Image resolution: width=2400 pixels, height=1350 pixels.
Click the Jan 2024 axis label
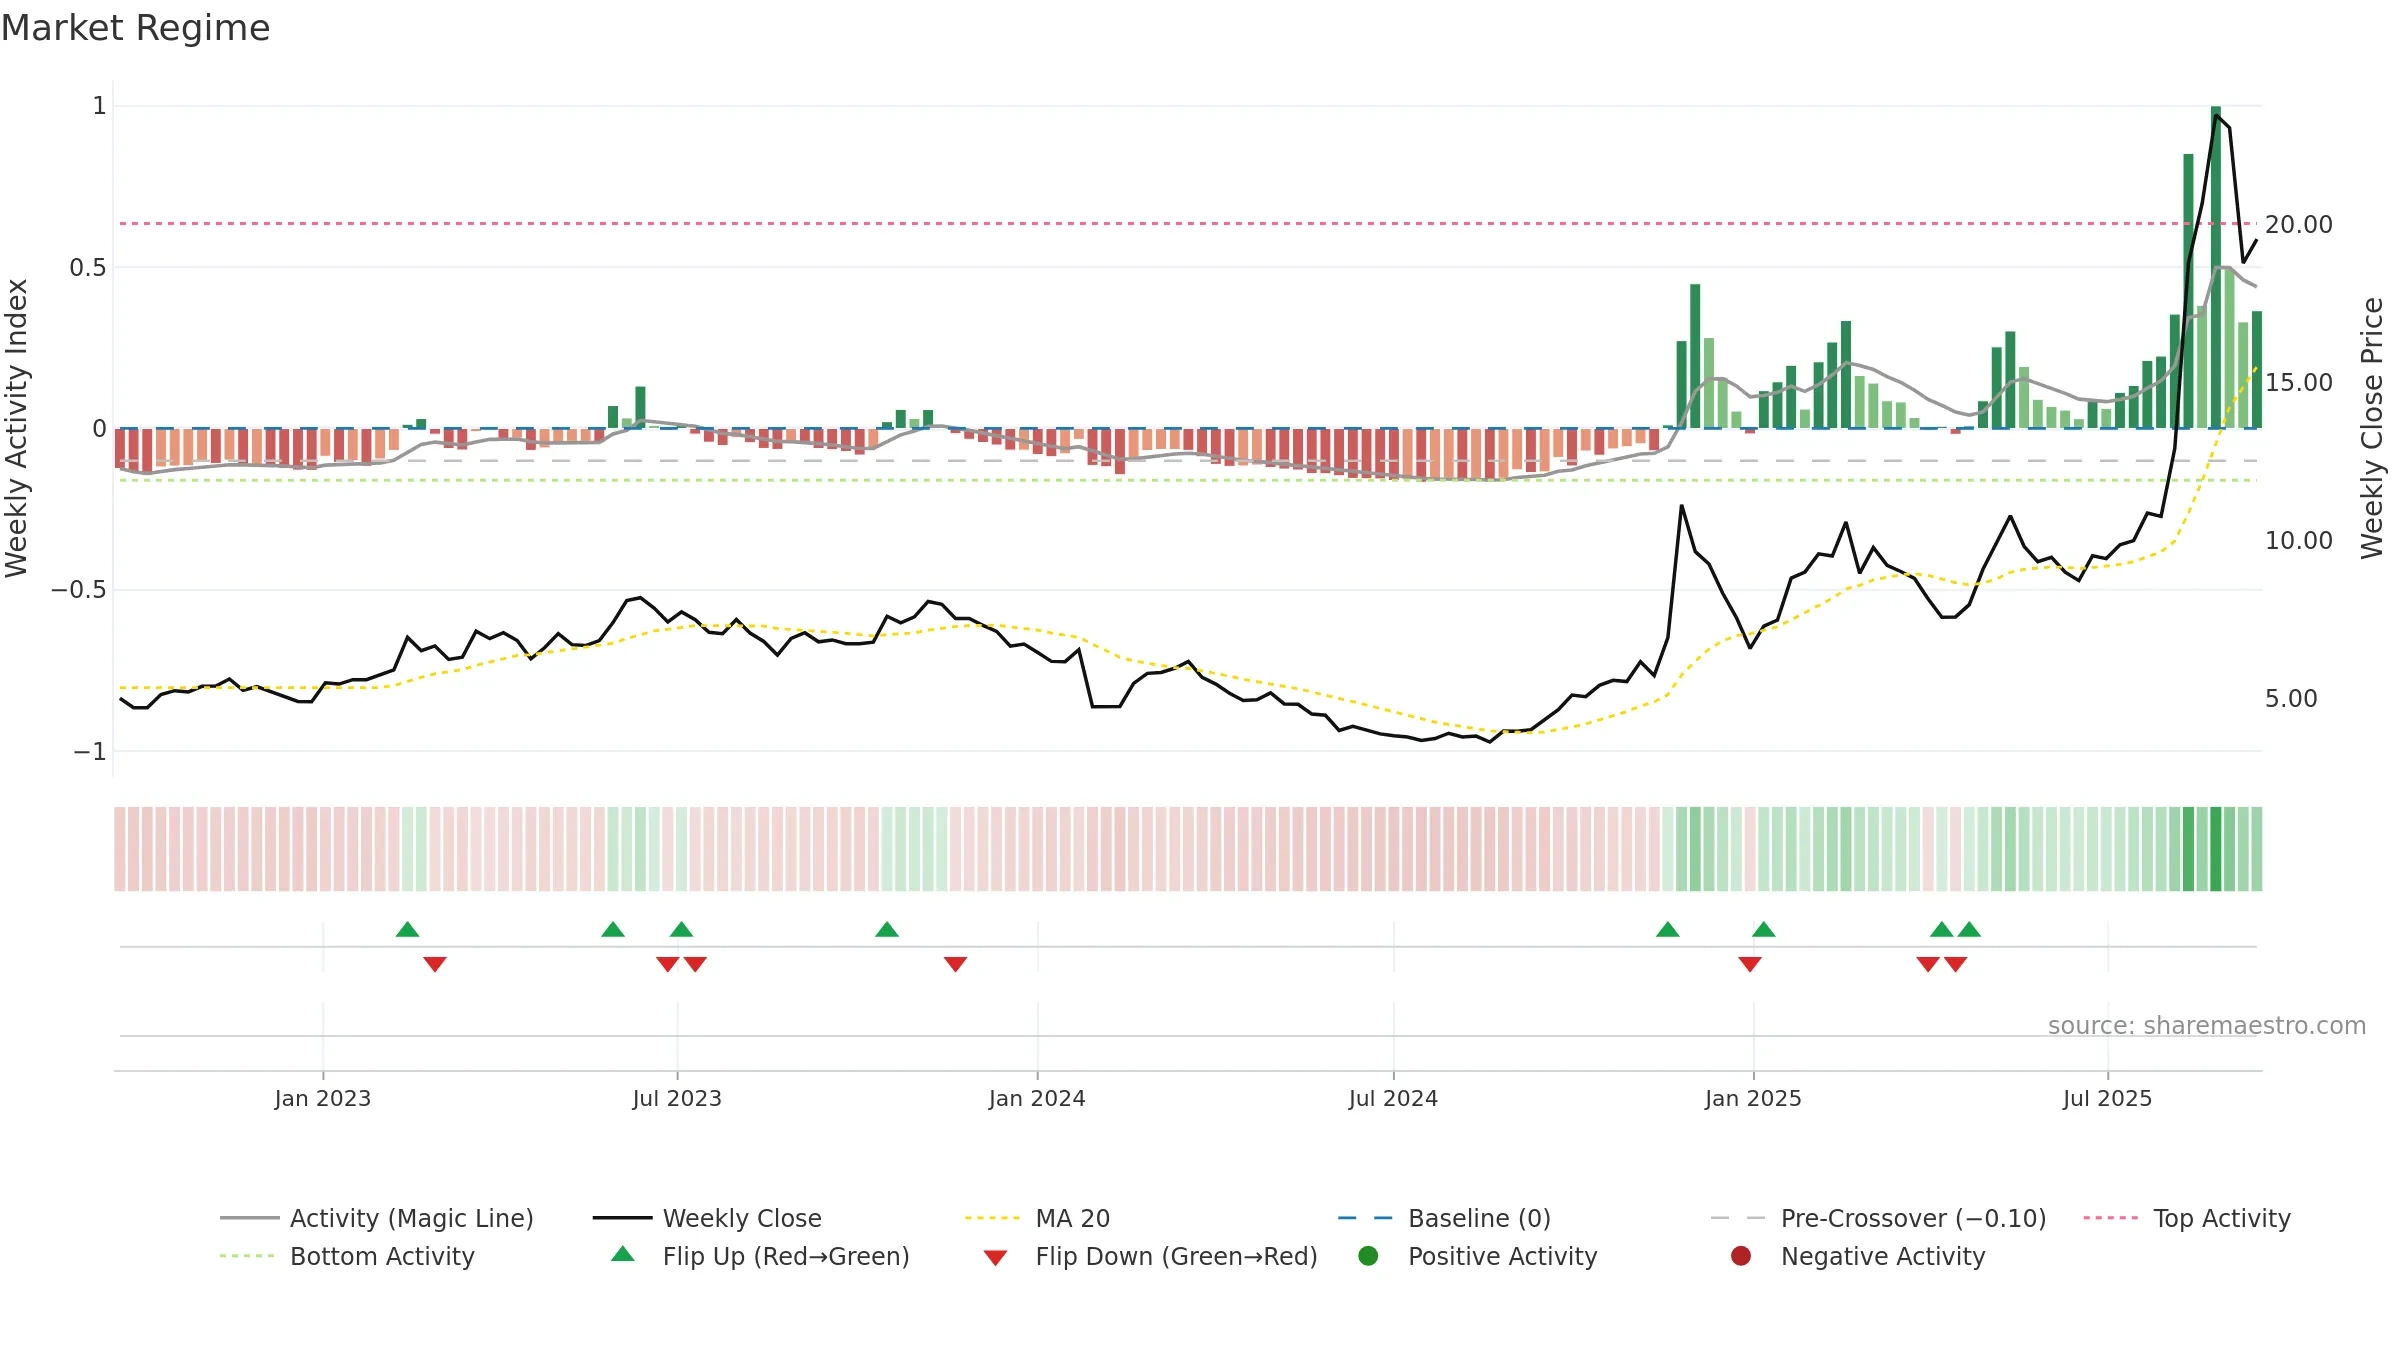click(x=1037, y=1099)
